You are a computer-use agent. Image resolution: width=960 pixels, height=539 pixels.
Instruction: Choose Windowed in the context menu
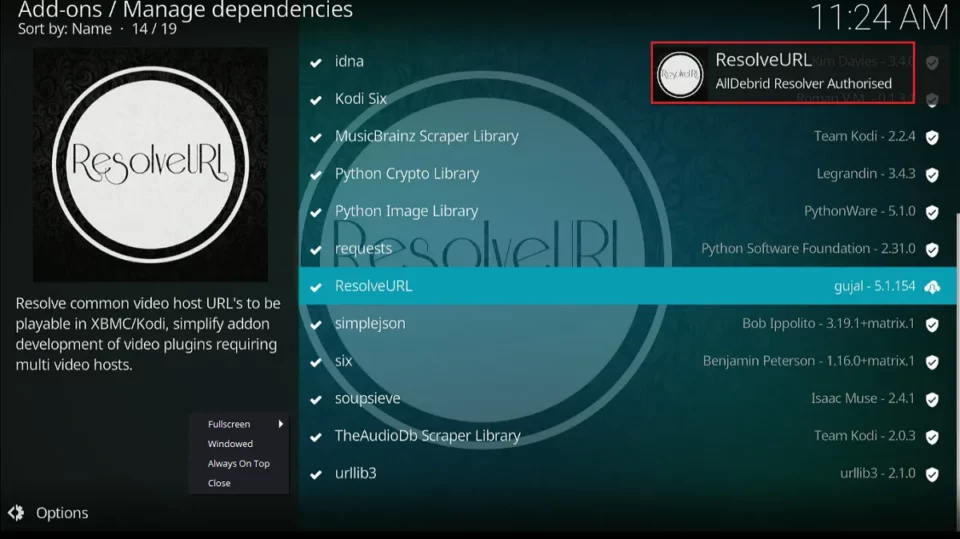click(x=230, y=443)
